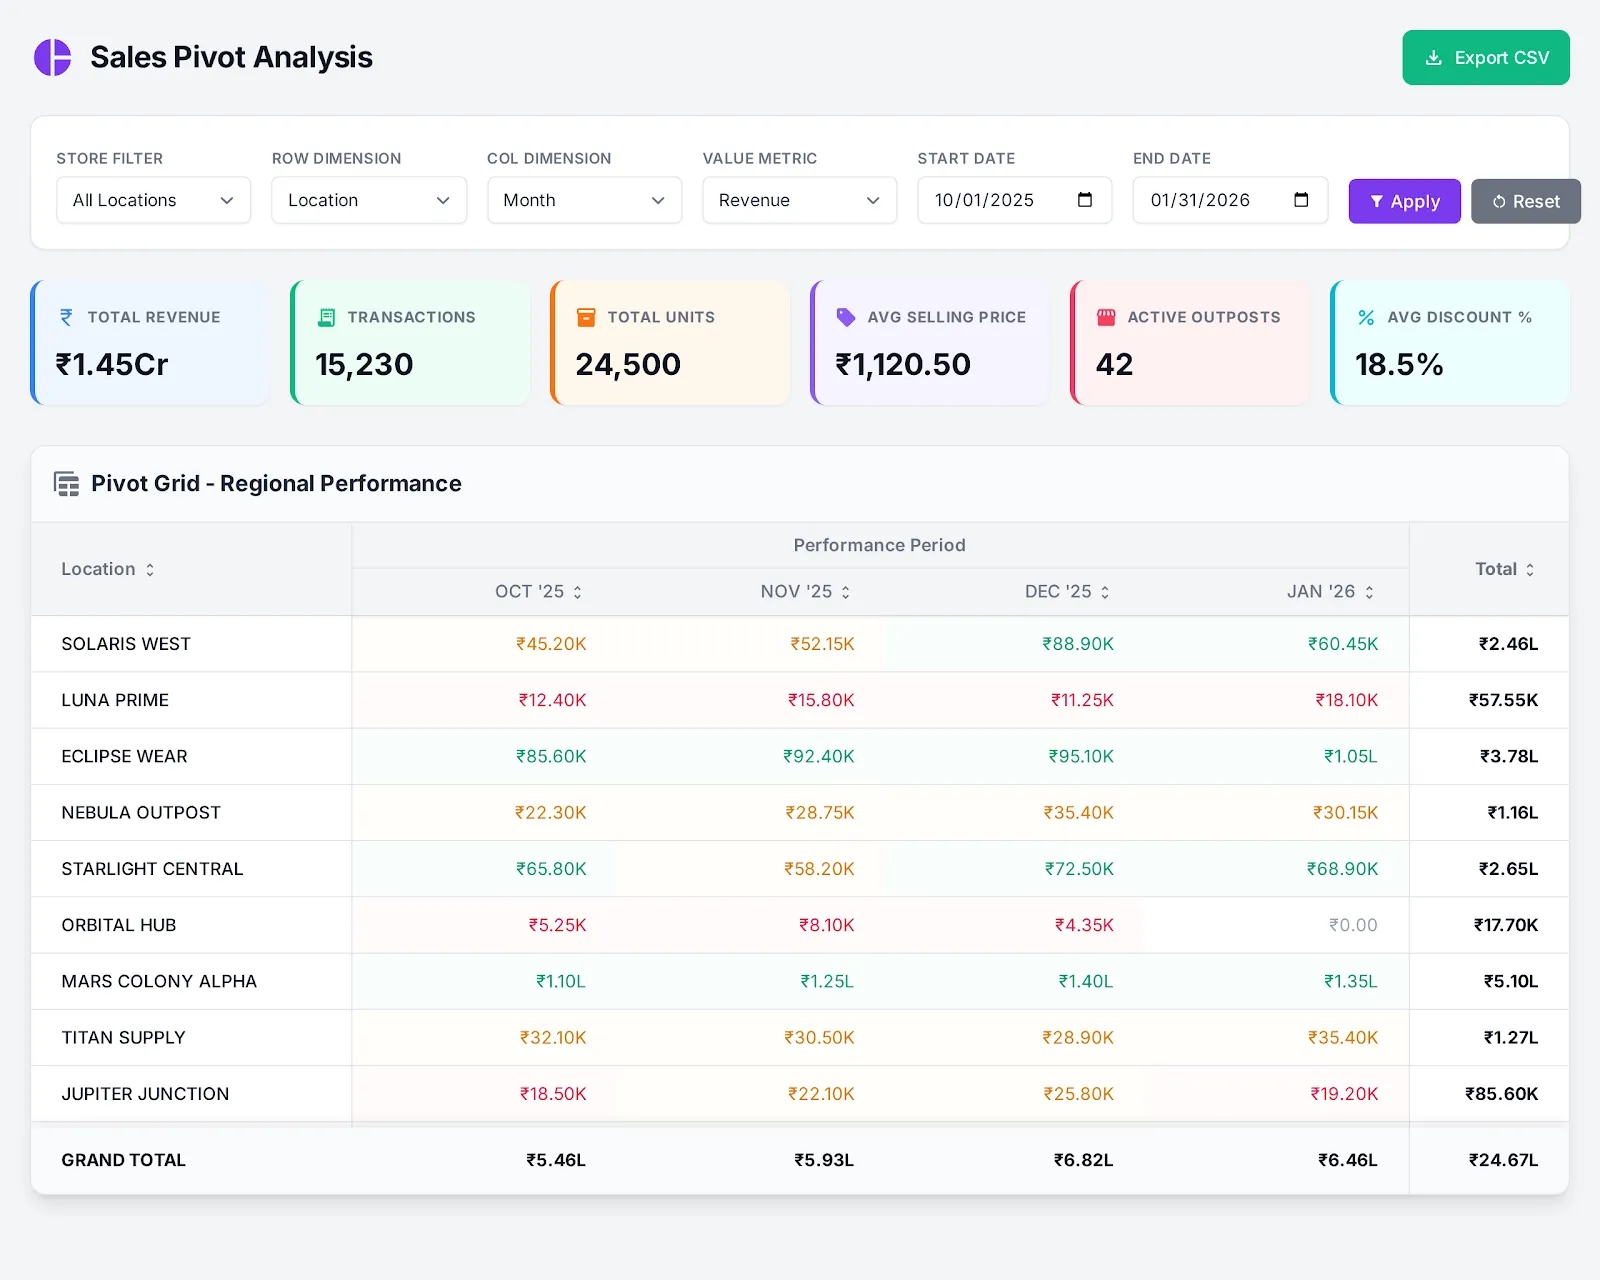Screen dimensions: 1600x1280
Task: Click the pivot grid icon beside Regional Performance
Action: 66,483
